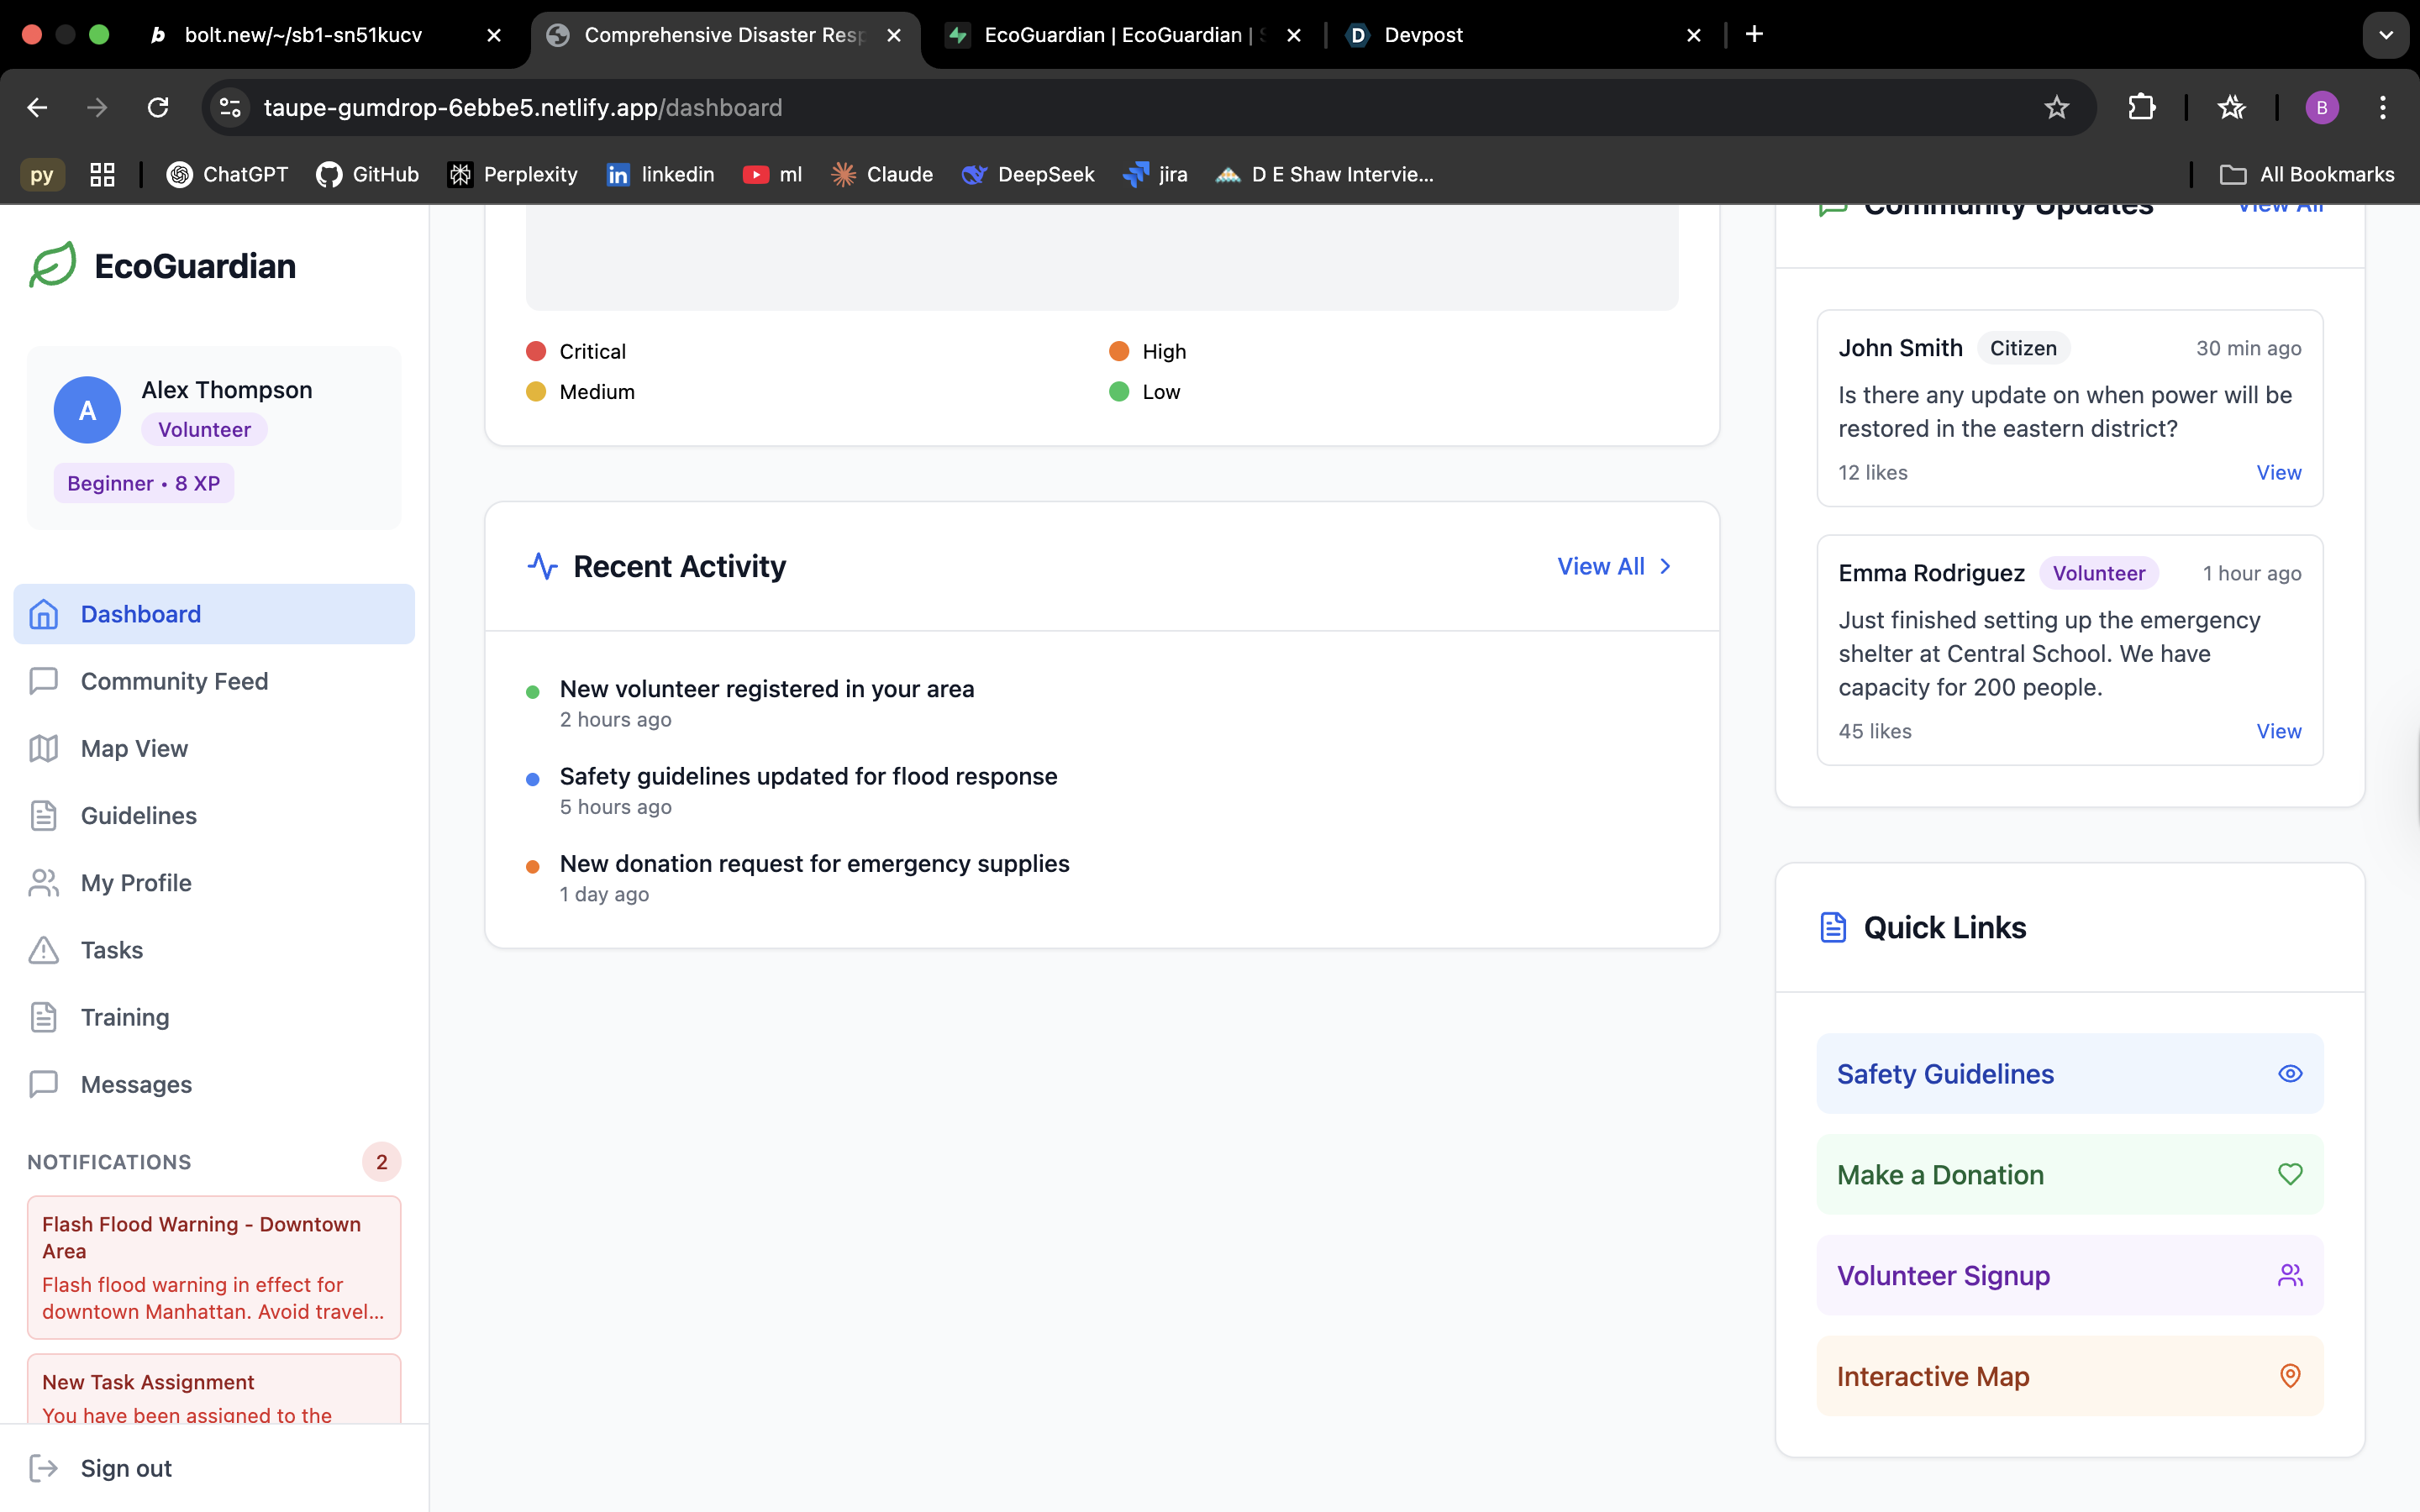Expand Recent Activity with View All chevron
The height and width of the screenshot is (1512, 2420).
(x=1665, y=566)
